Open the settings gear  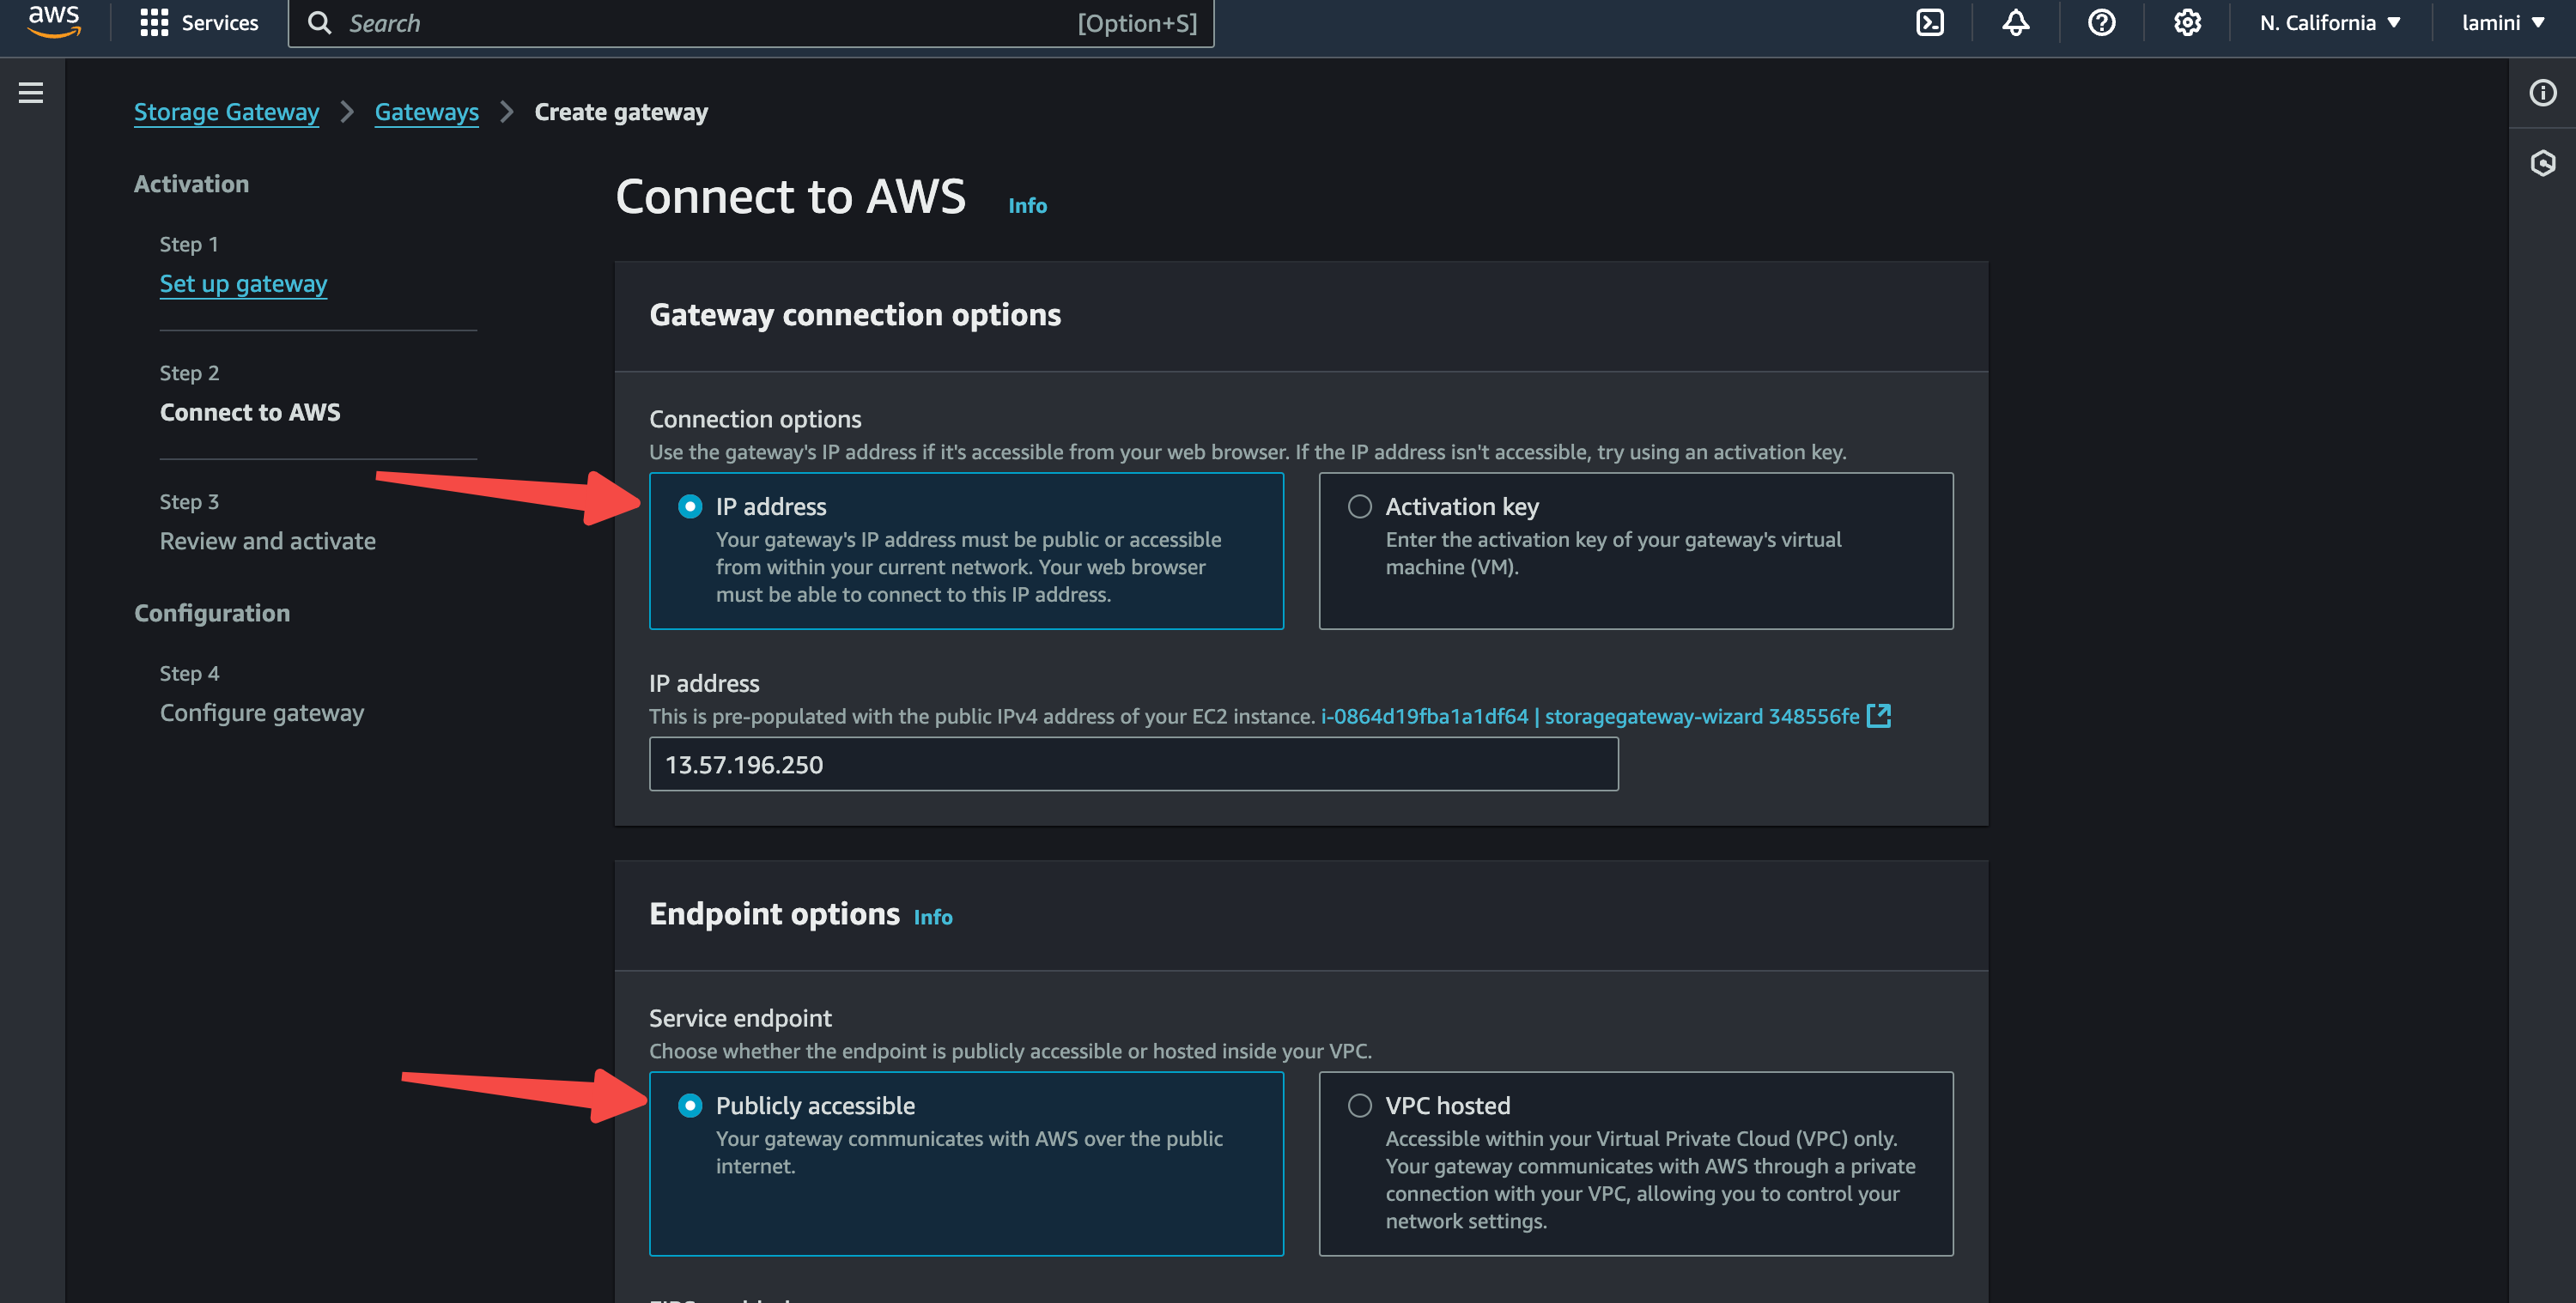point(2187,23)
